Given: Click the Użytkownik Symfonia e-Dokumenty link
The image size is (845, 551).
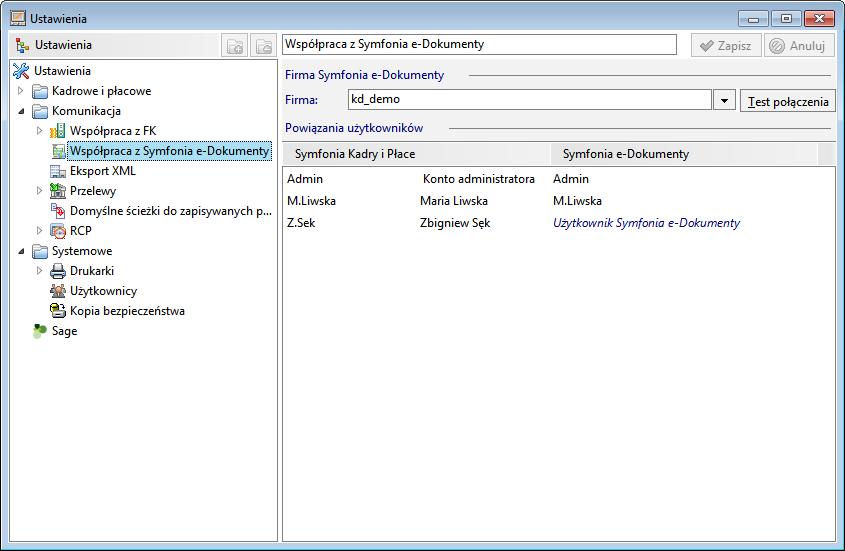Looking at the screenshot, I should 646,223.
